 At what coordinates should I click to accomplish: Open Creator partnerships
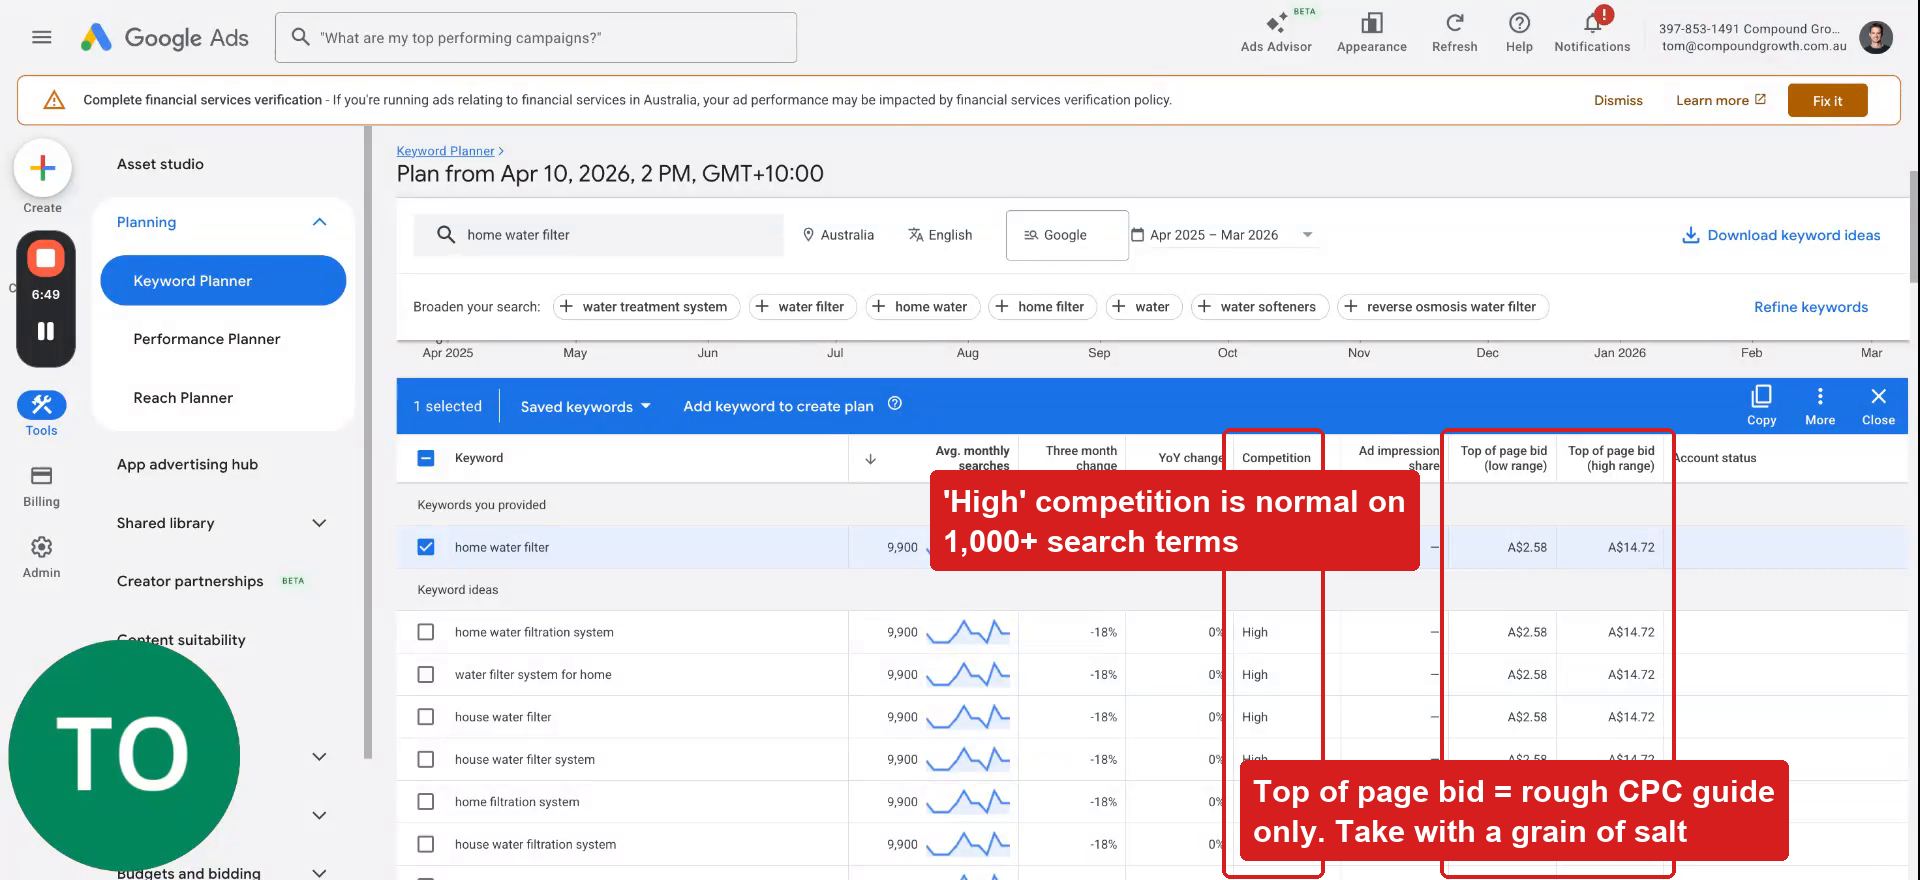[190, 581]
